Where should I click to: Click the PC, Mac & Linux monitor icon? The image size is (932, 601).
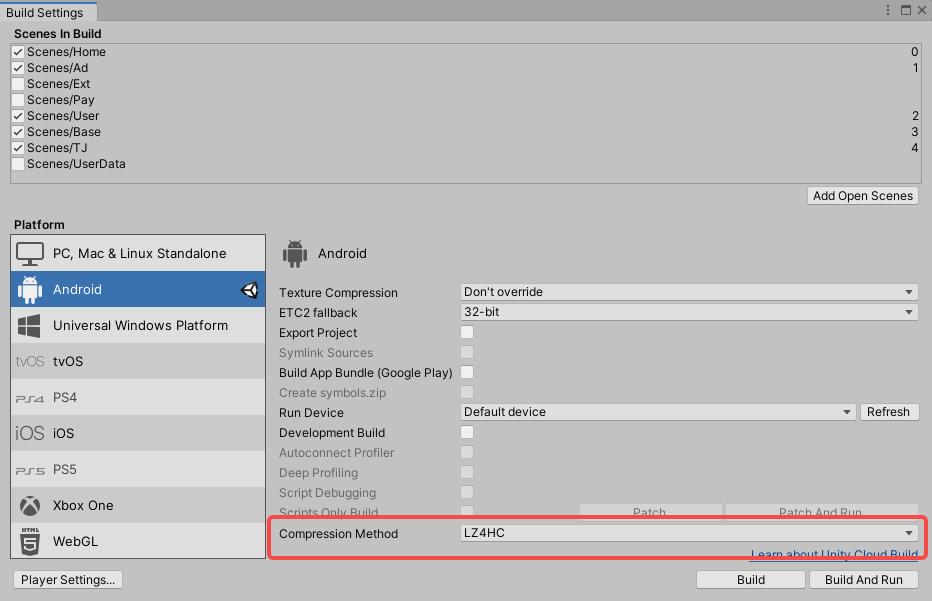point(30,254)
